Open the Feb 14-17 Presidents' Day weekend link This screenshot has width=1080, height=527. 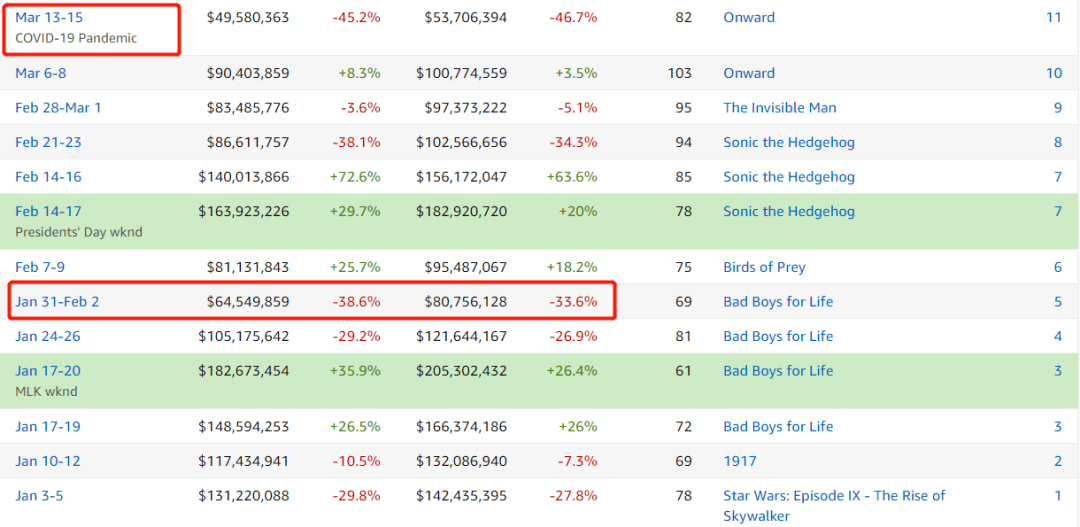[x=48, y=211]
